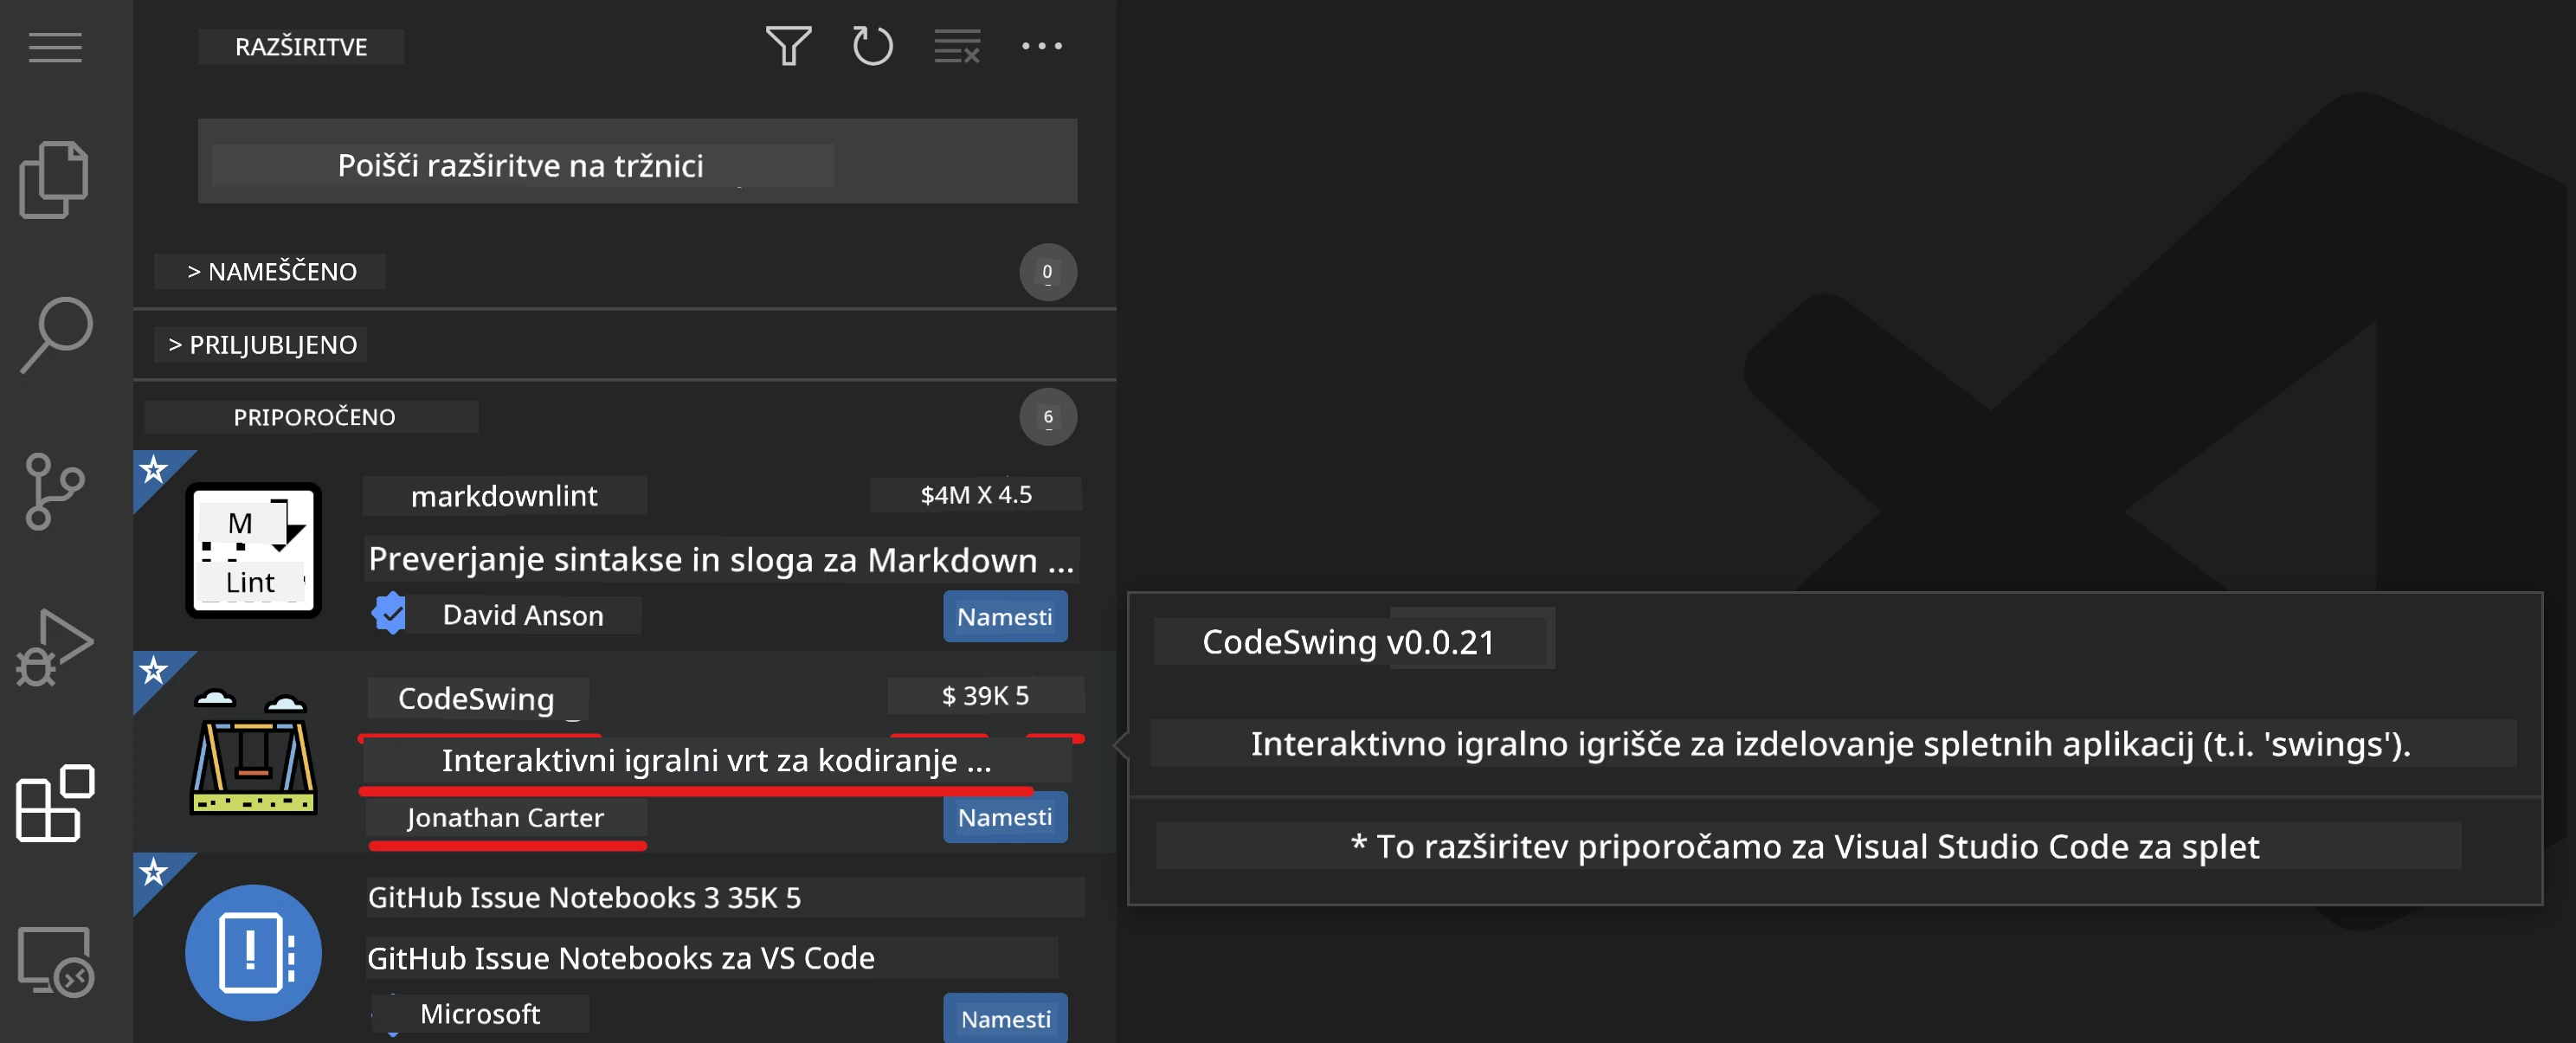2576x1043 pixels.
Task: Click 'GitHub Issue Notebooks za VS Code' description
Action: pos(621,958)
